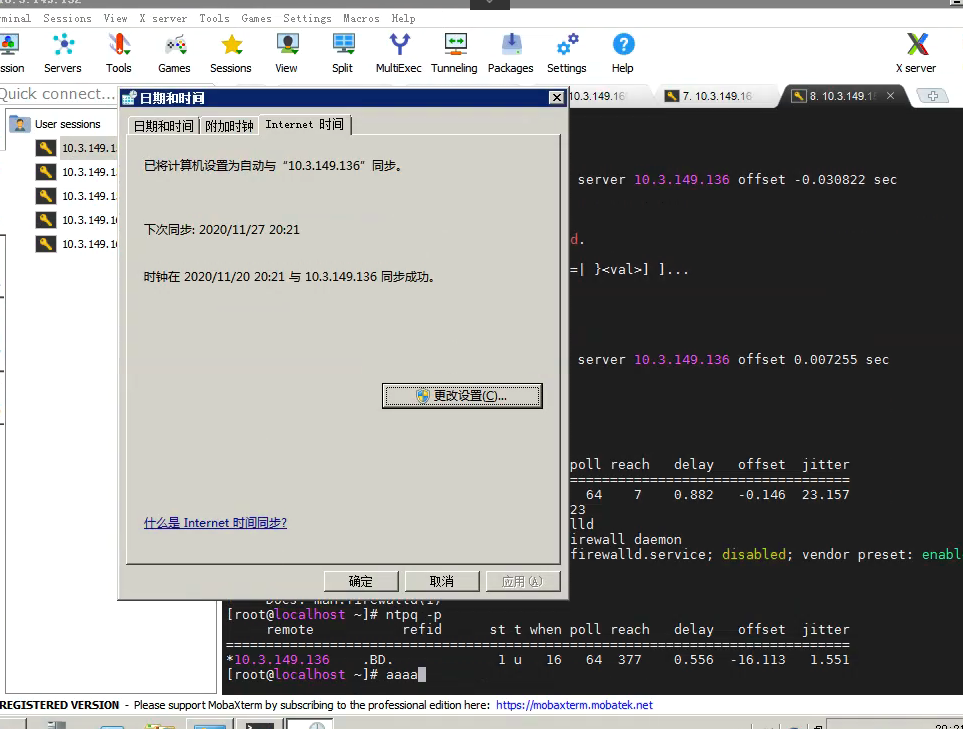963x729 pixels.
Task: Click the View toolbar icon
Action: coord(286,53)
